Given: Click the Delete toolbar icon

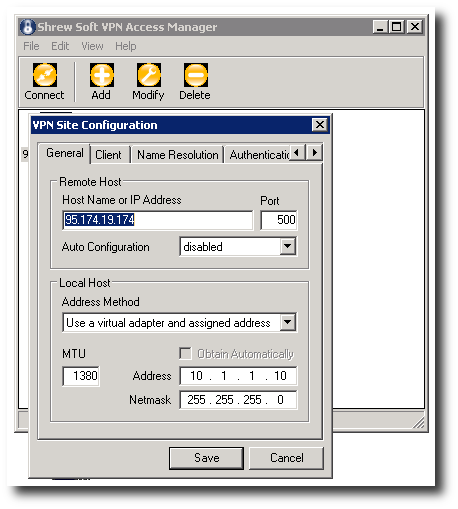Looking at the screenshot, I should pyautogui.click(x=196, y=75).
